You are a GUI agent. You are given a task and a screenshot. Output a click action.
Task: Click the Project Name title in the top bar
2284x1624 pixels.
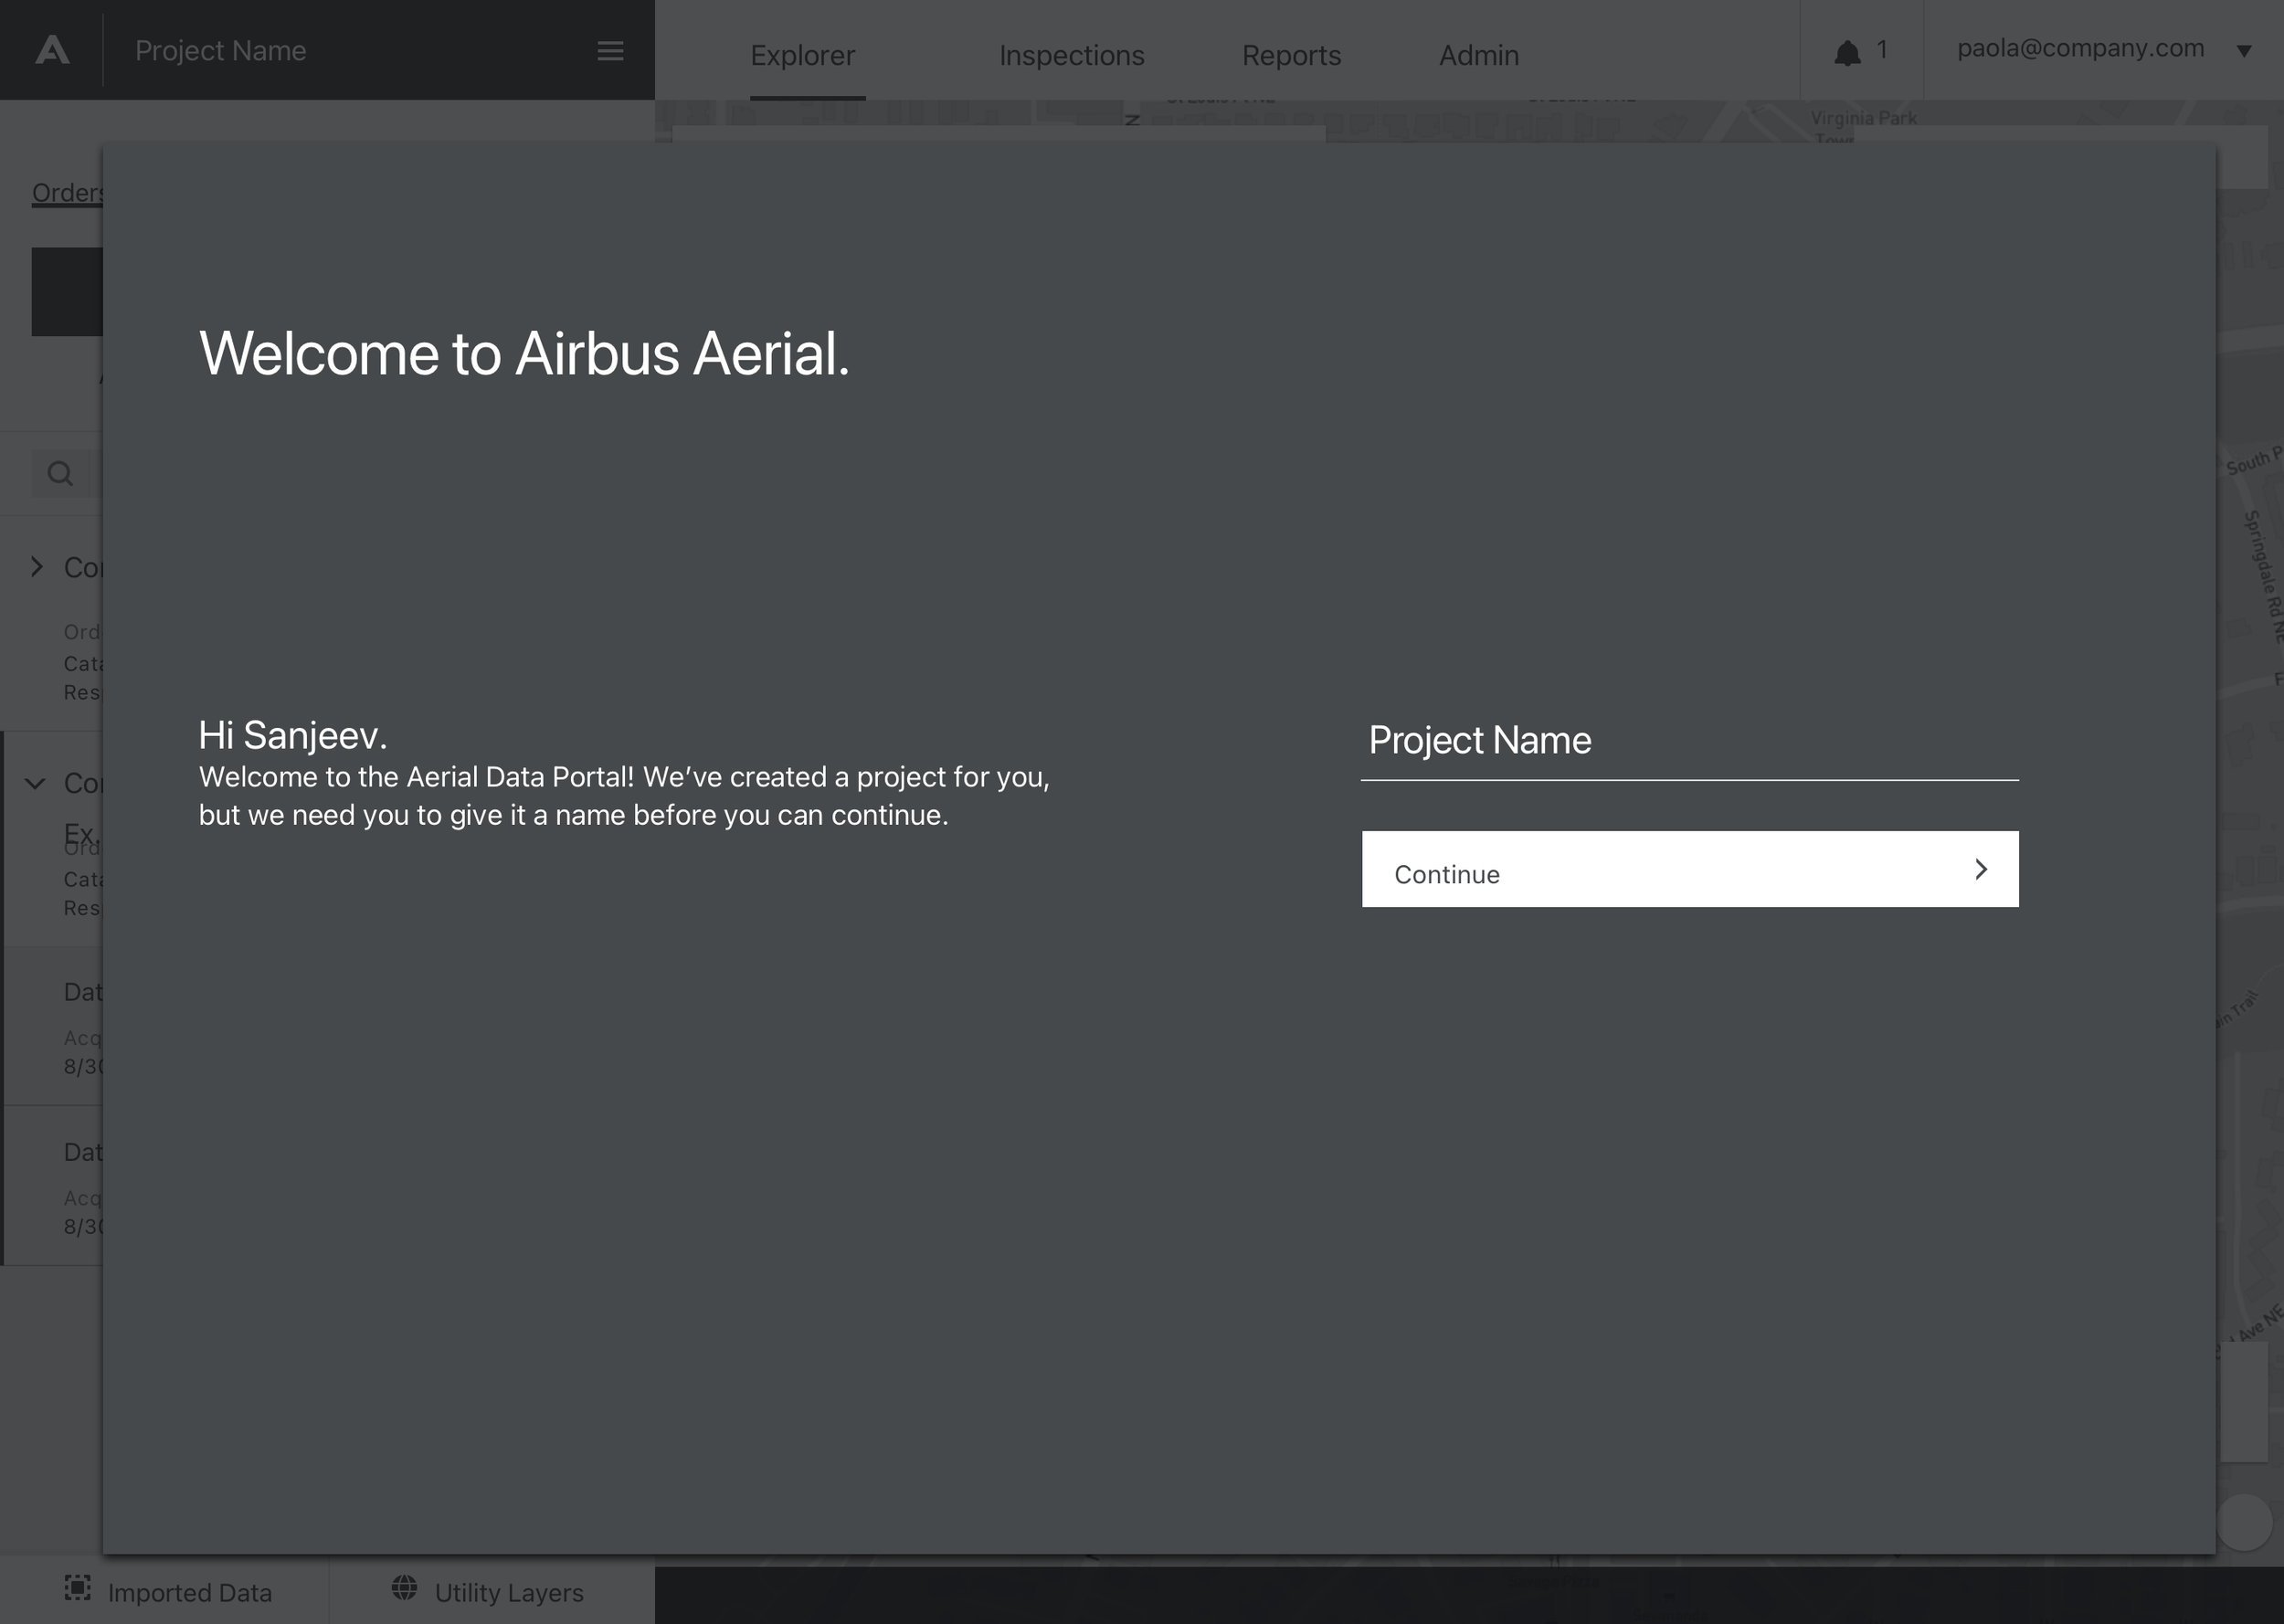point(220,50)
